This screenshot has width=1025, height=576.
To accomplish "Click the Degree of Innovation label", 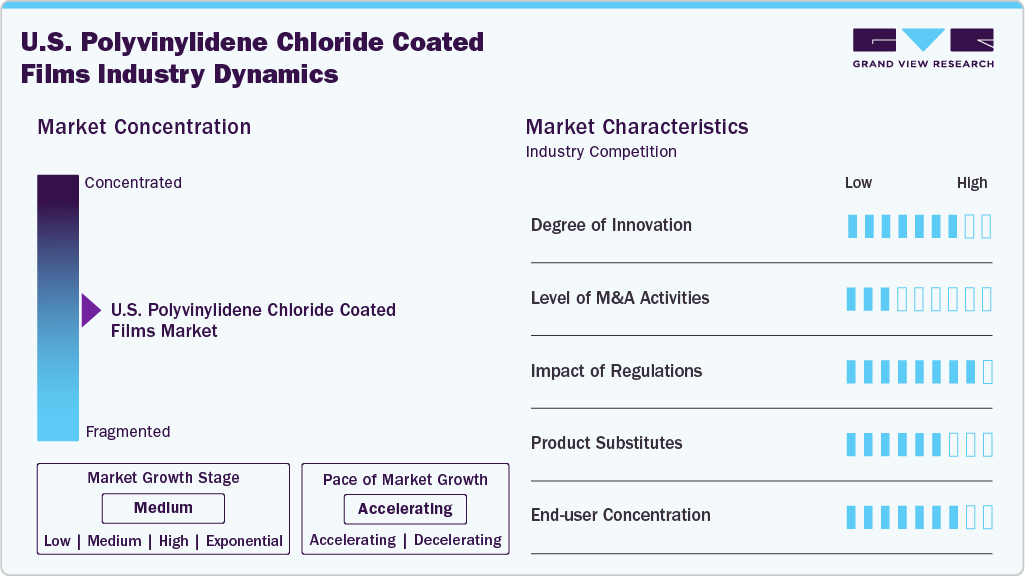I will point(611,225).
